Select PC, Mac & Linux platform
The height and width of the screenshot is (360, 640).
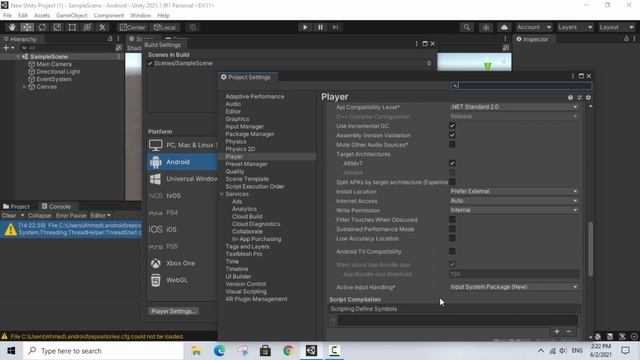click(182, 145)
